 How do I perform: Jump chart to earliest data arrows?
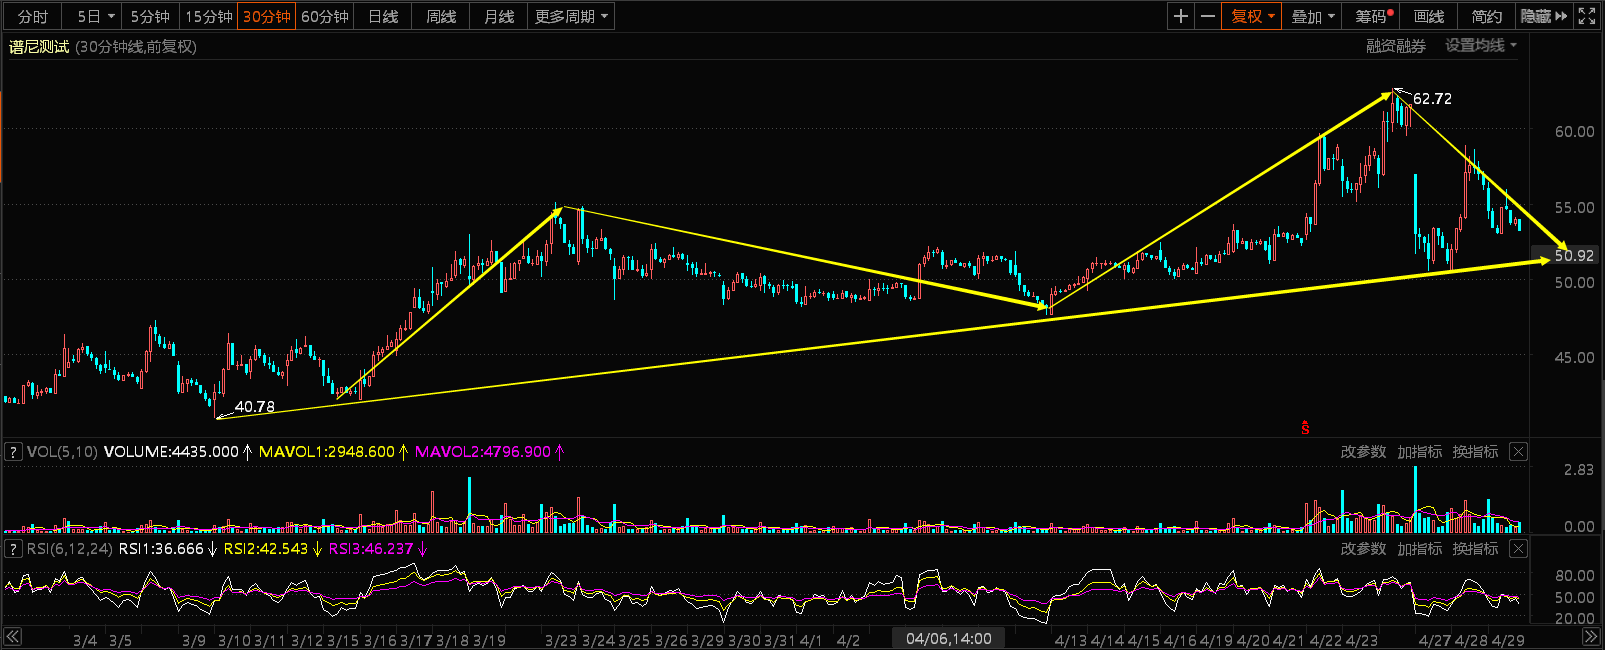tap(12, 637)
